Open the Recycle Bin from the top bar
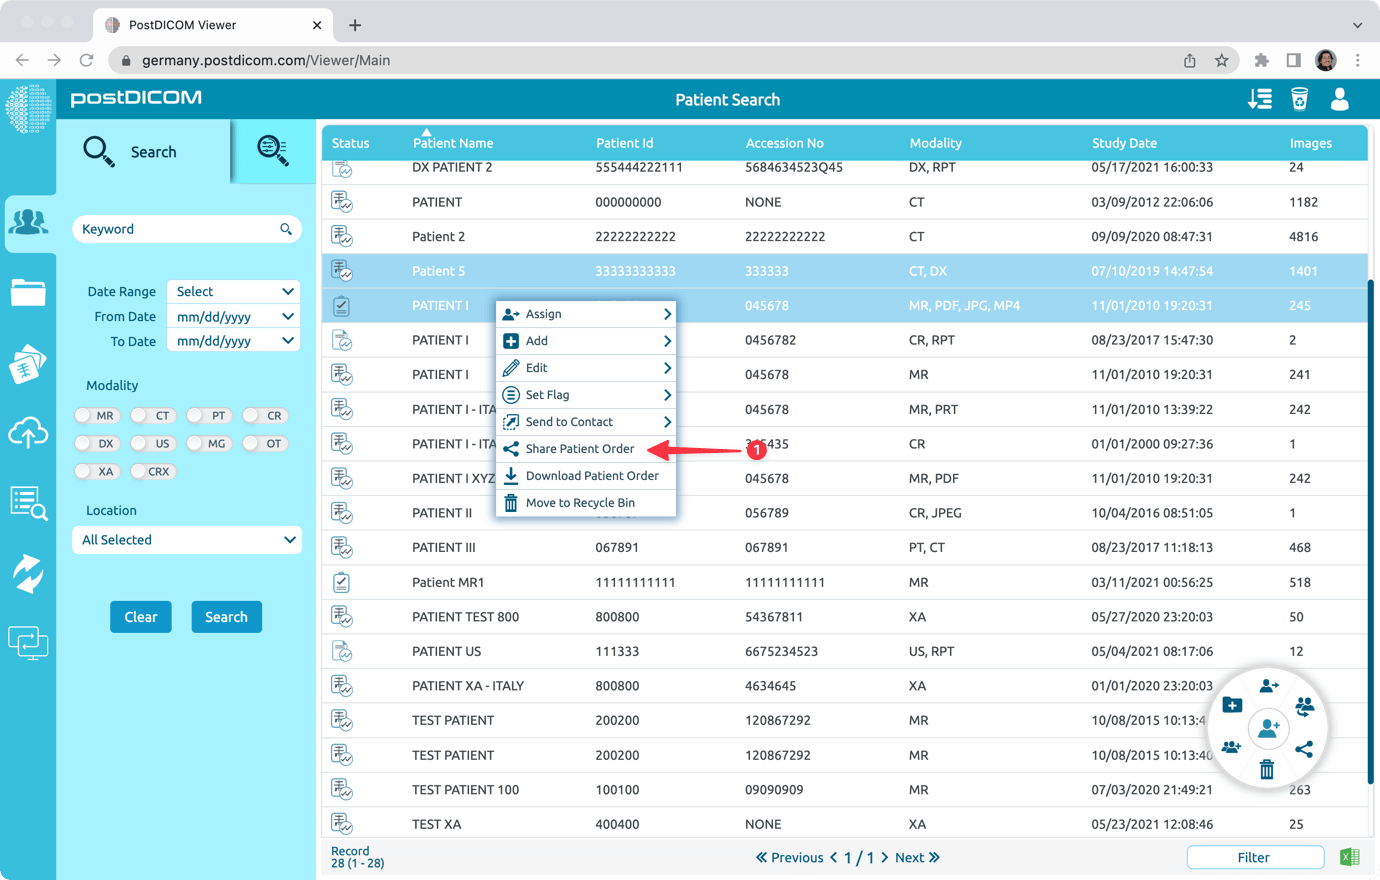This screenshot has height=880, width=1380. pyautogui.click(x=1299, y=99)
